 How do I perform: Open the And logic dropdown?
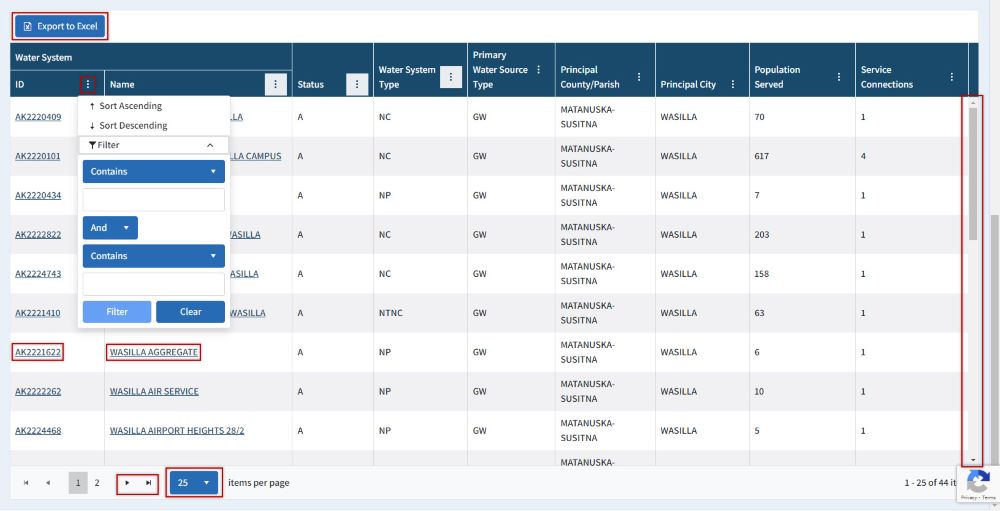pyautogui.click(x=110, y=228)
